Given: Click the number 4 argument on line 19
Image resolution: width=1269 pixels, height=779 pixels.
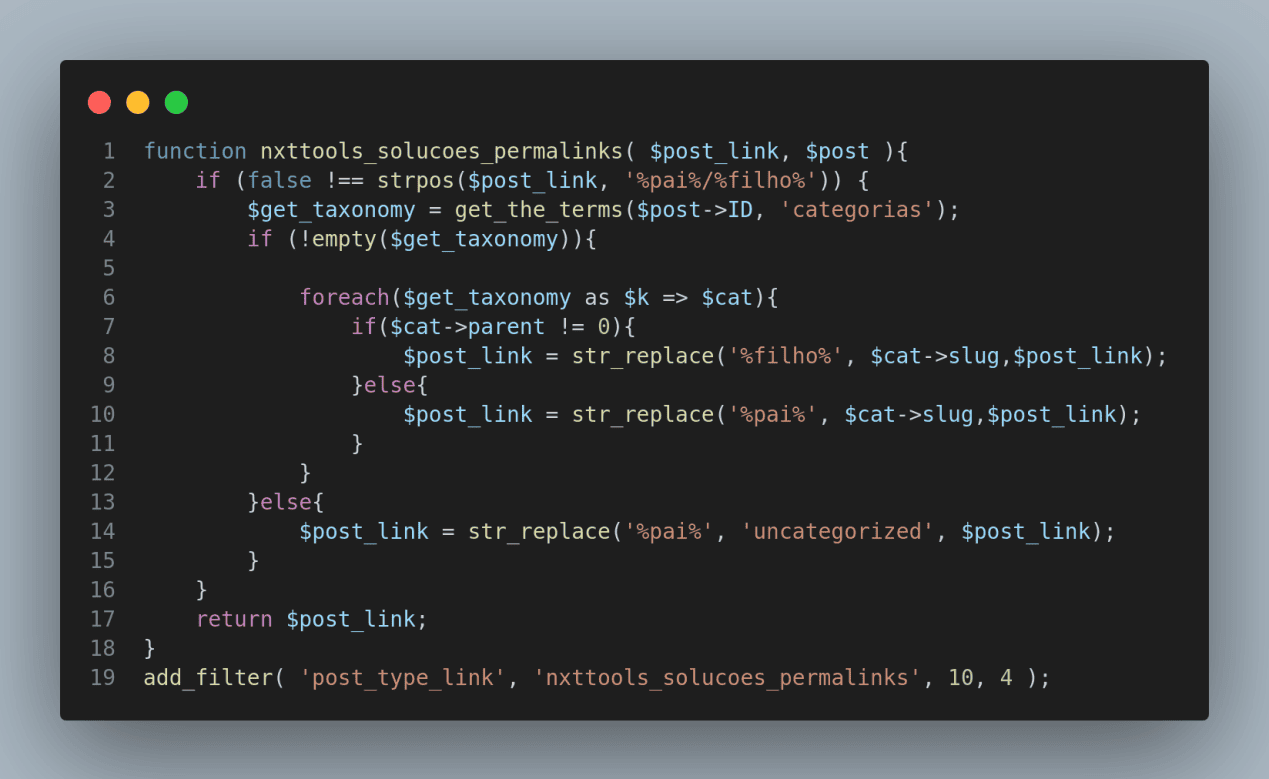Looking at the screenshot, I should click(x=1006, y=677).
